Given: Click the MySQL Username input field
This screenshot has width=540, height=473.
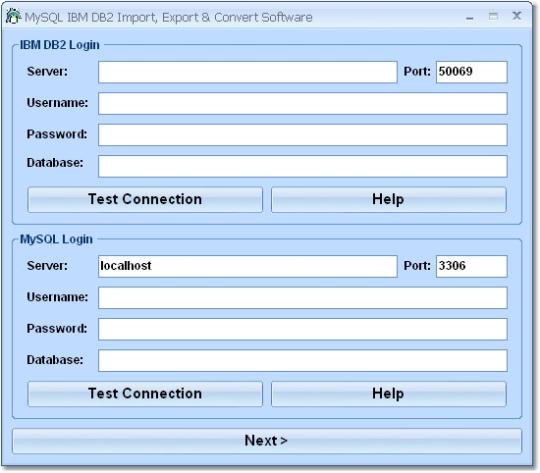Looking at the screenshot, I should [303, 298].
